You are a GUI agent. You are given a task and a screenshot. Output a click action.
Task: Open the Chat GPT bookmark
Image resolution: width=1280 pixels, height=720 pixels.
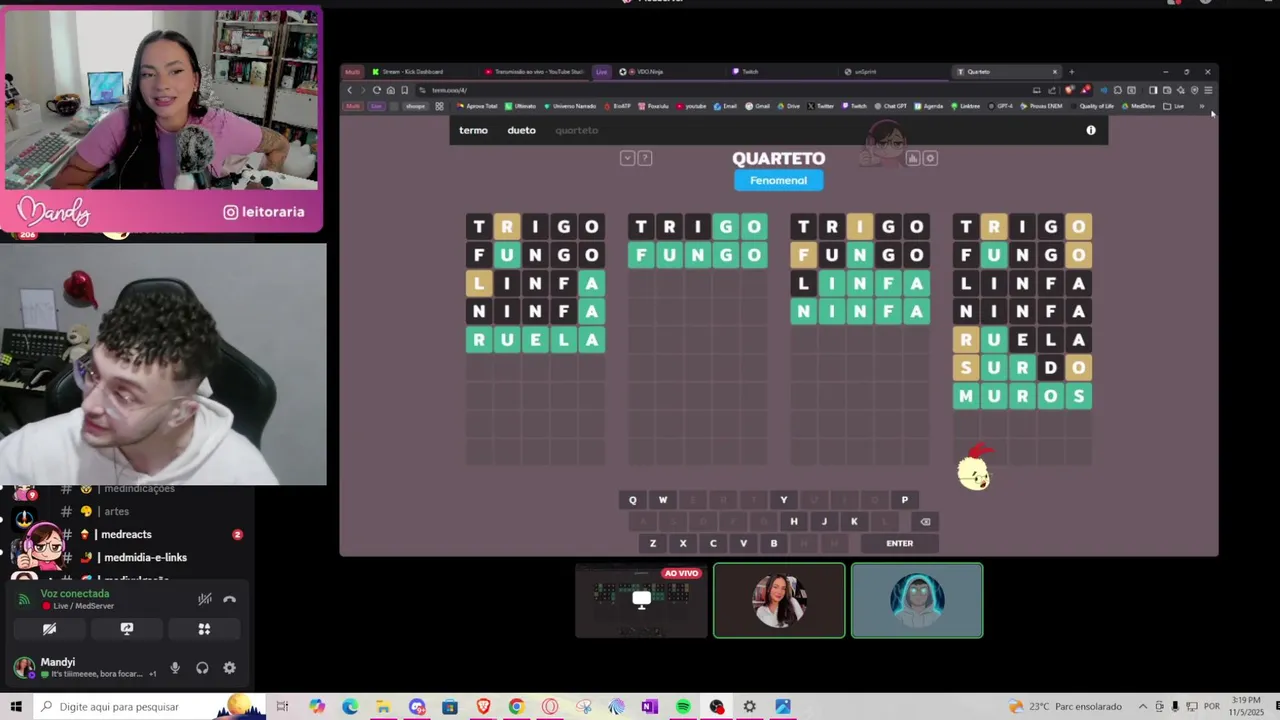[892, 106]
